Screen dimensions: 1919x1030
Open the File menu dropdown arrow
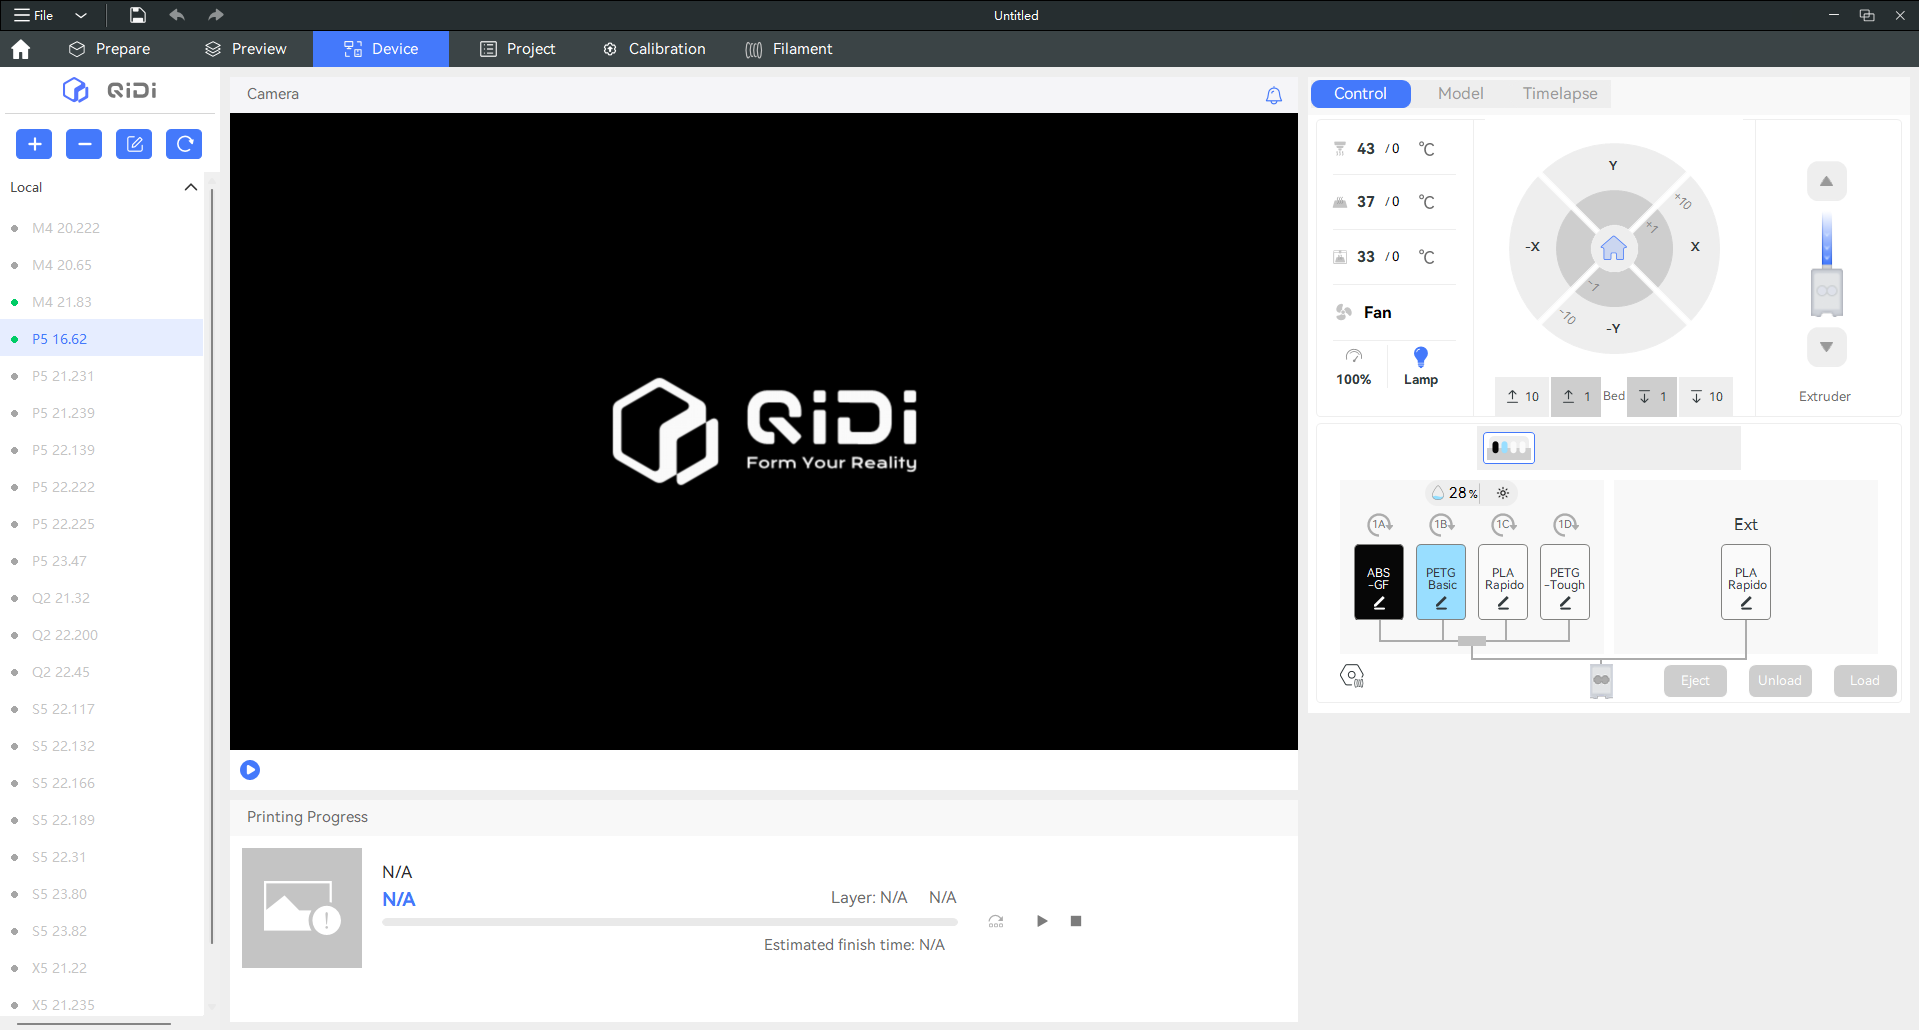[x=81, y=15]
